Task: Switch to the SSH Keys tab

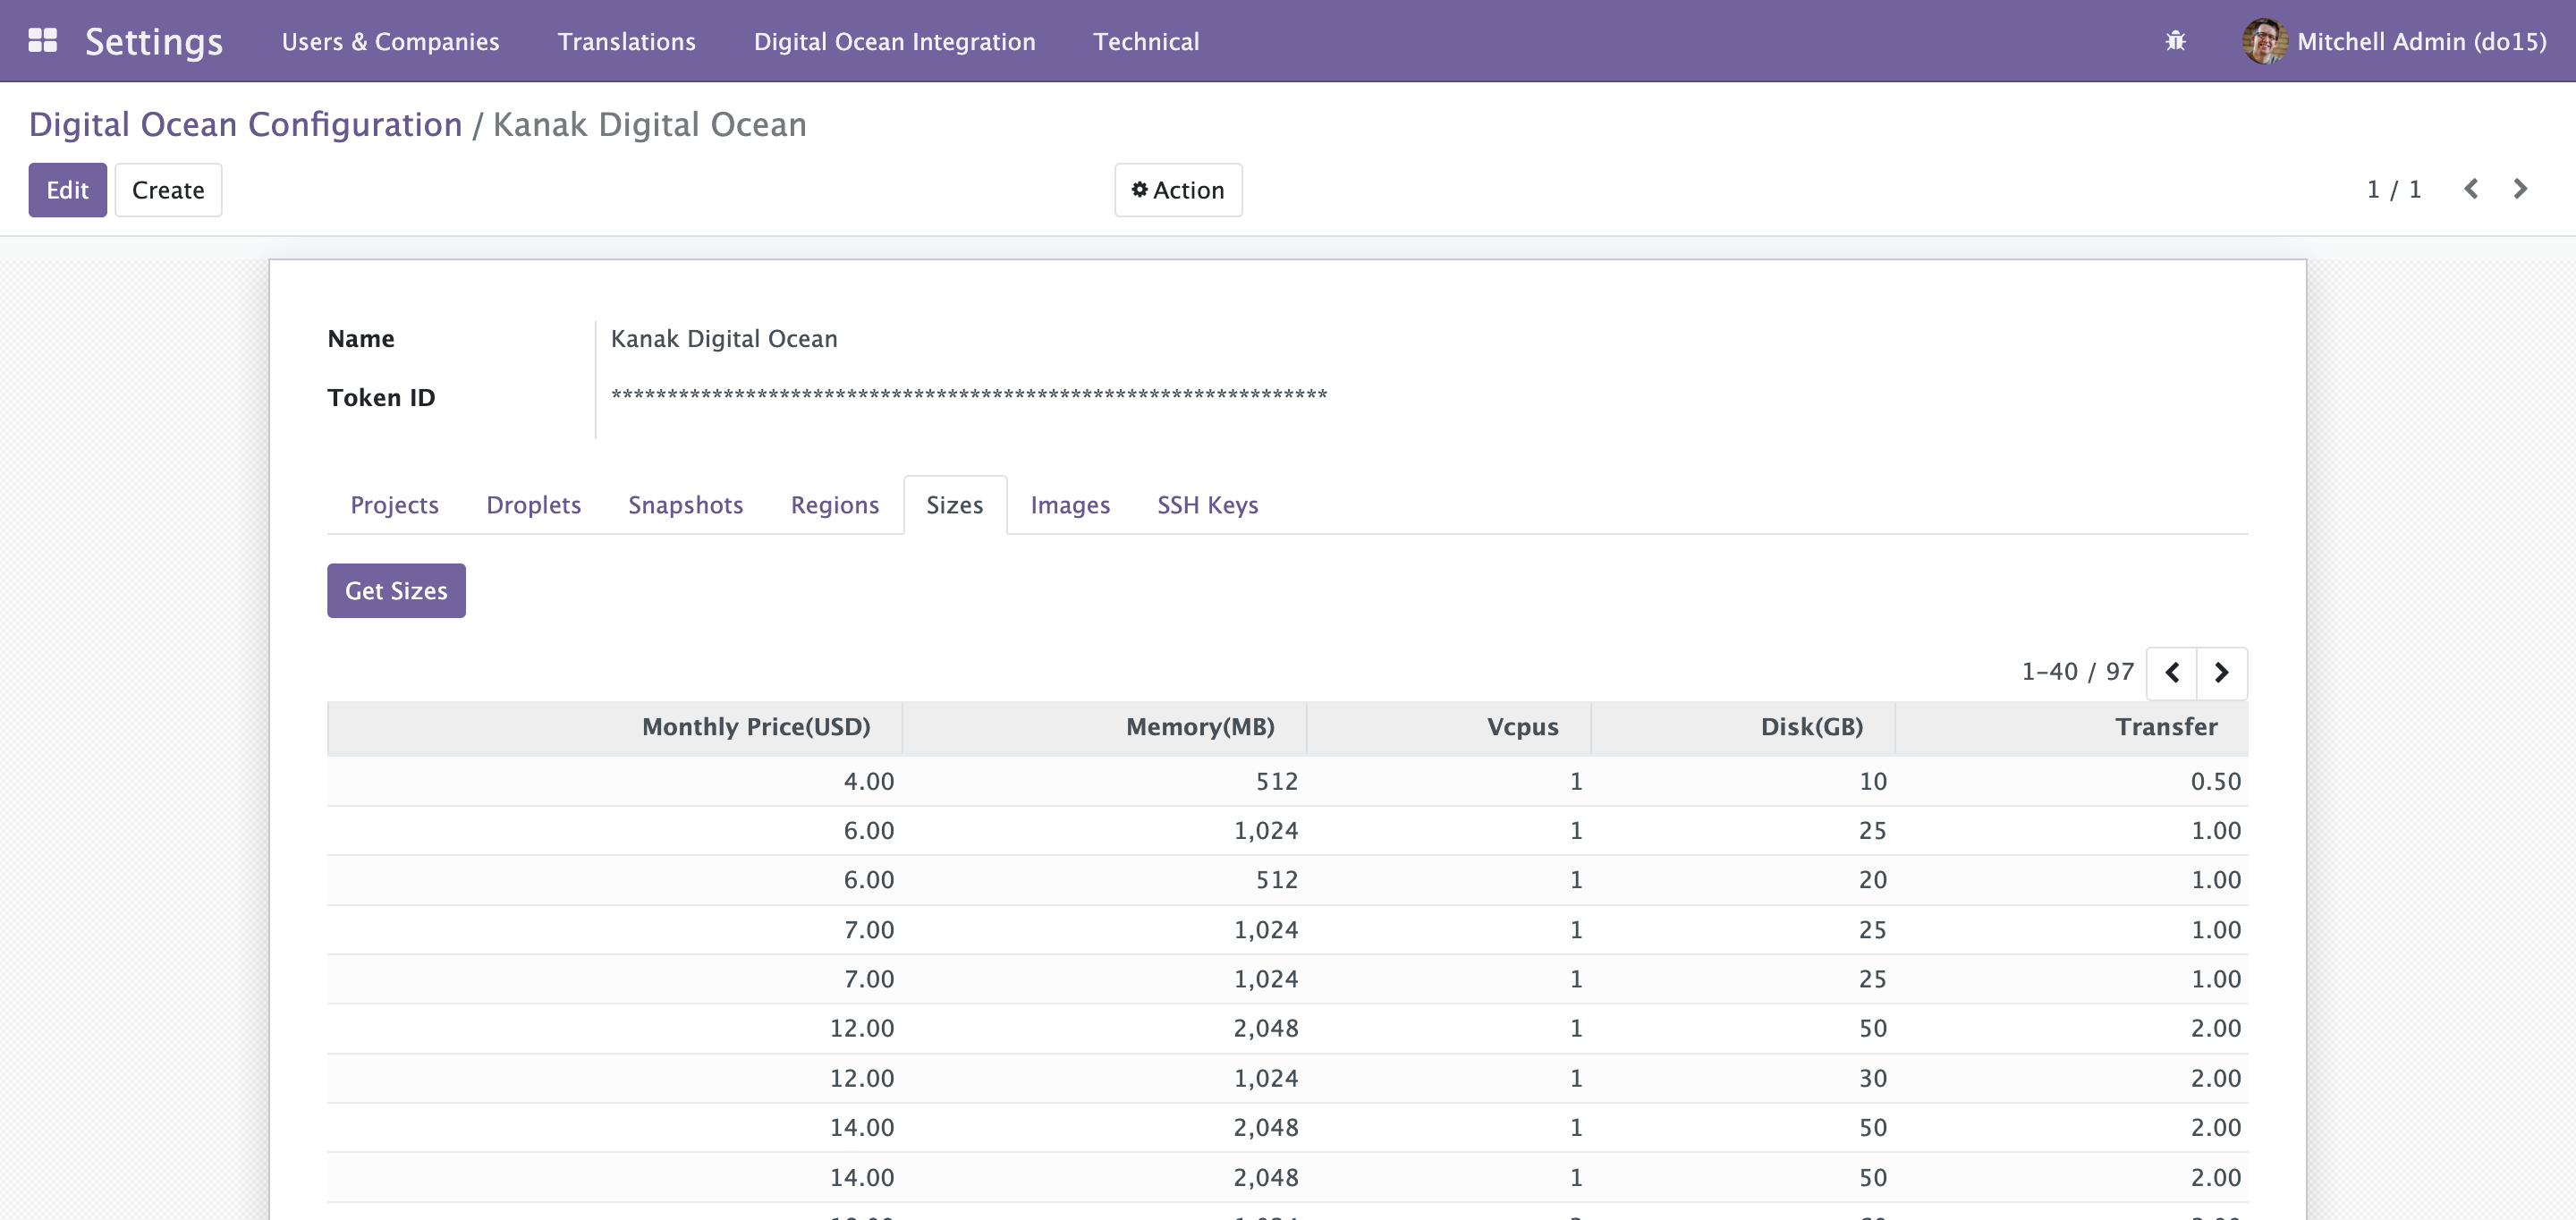Action: [1207, 505]
